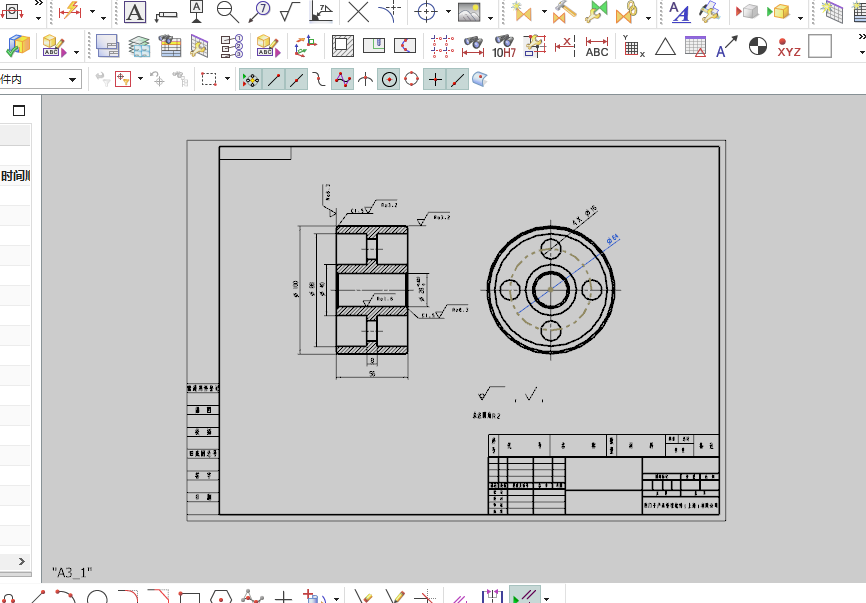Screen dimensions: 866x603
Task: Open the ABC cube edit dropdown arrow
Action: click(x=76, y=52)
